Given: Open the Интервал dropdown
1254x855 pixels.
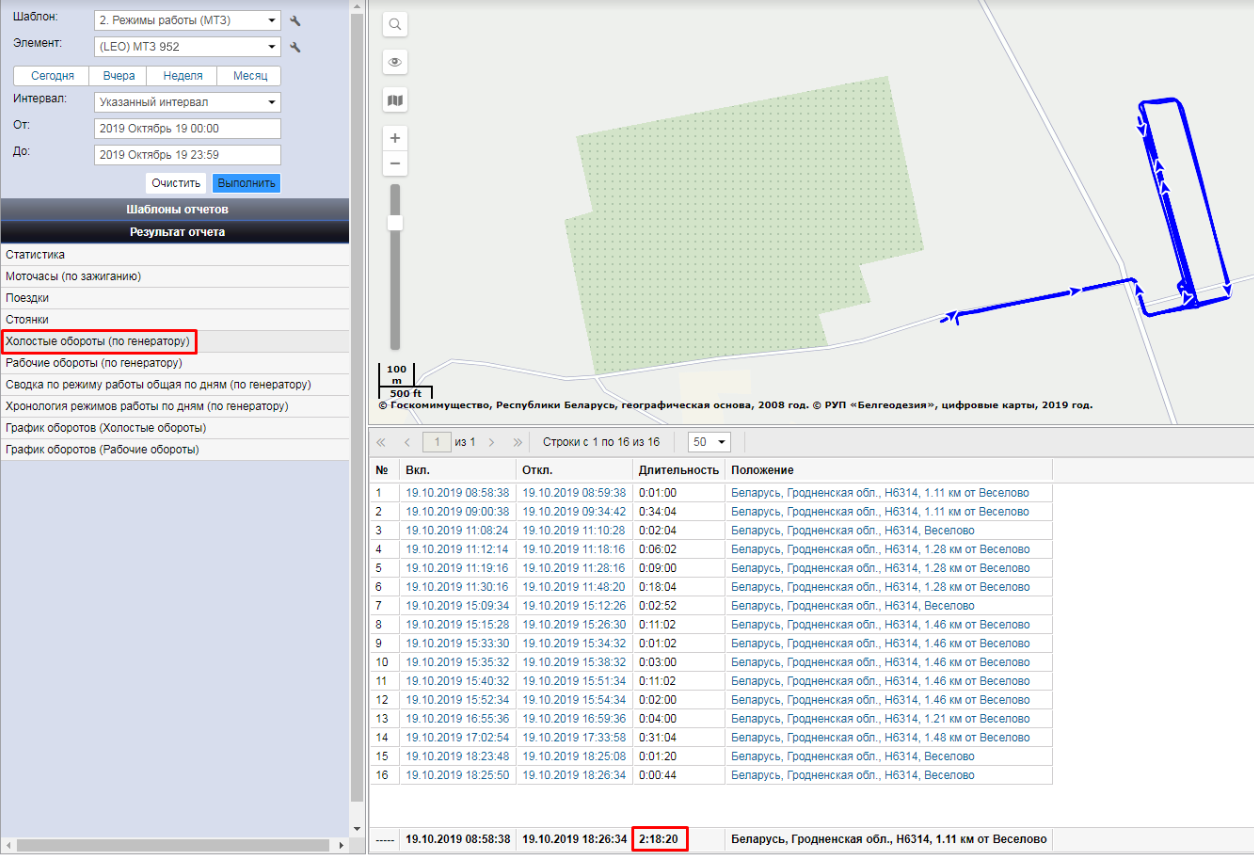Looking at the screenshot, I should (x=187, y=102).
